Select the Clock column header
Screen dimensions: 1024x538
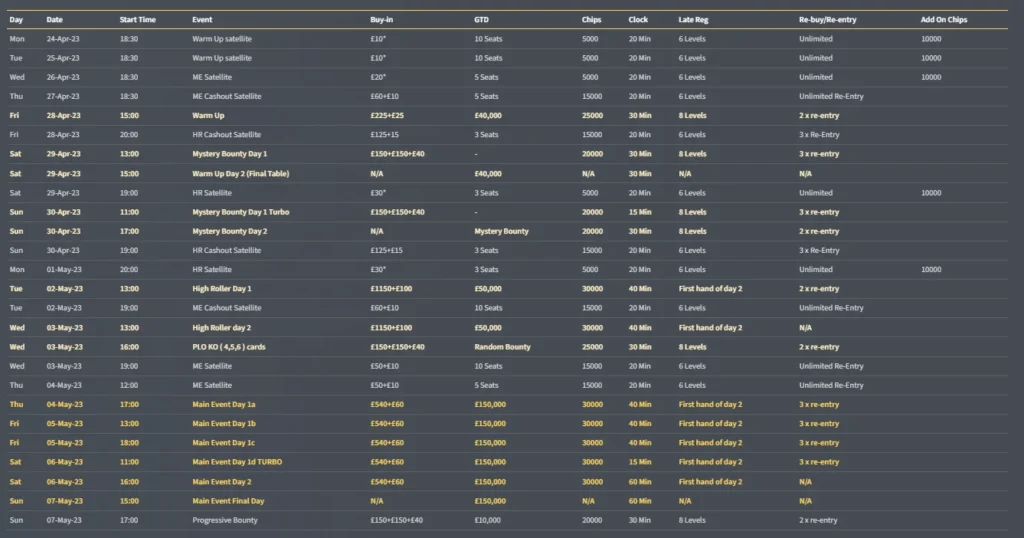point(638,20)
